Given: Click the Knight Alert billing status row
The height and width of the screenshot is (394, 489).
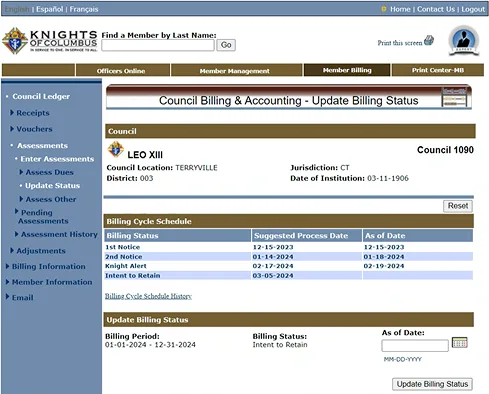Looking at the screenshot, I should 289,266.
